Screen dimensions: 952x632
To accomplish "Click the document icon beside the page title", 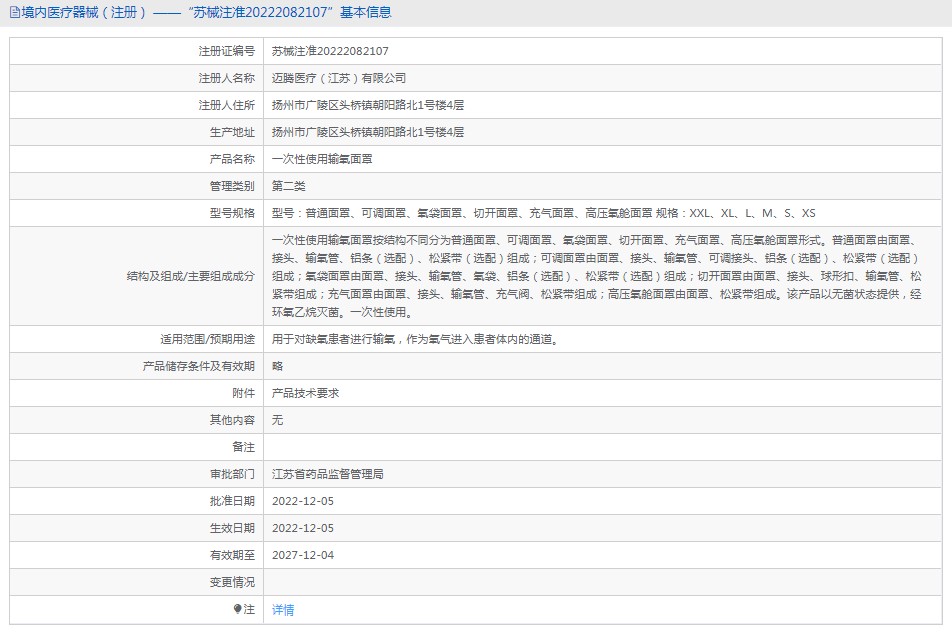I will pyautogui.click(x=15, y=13).
